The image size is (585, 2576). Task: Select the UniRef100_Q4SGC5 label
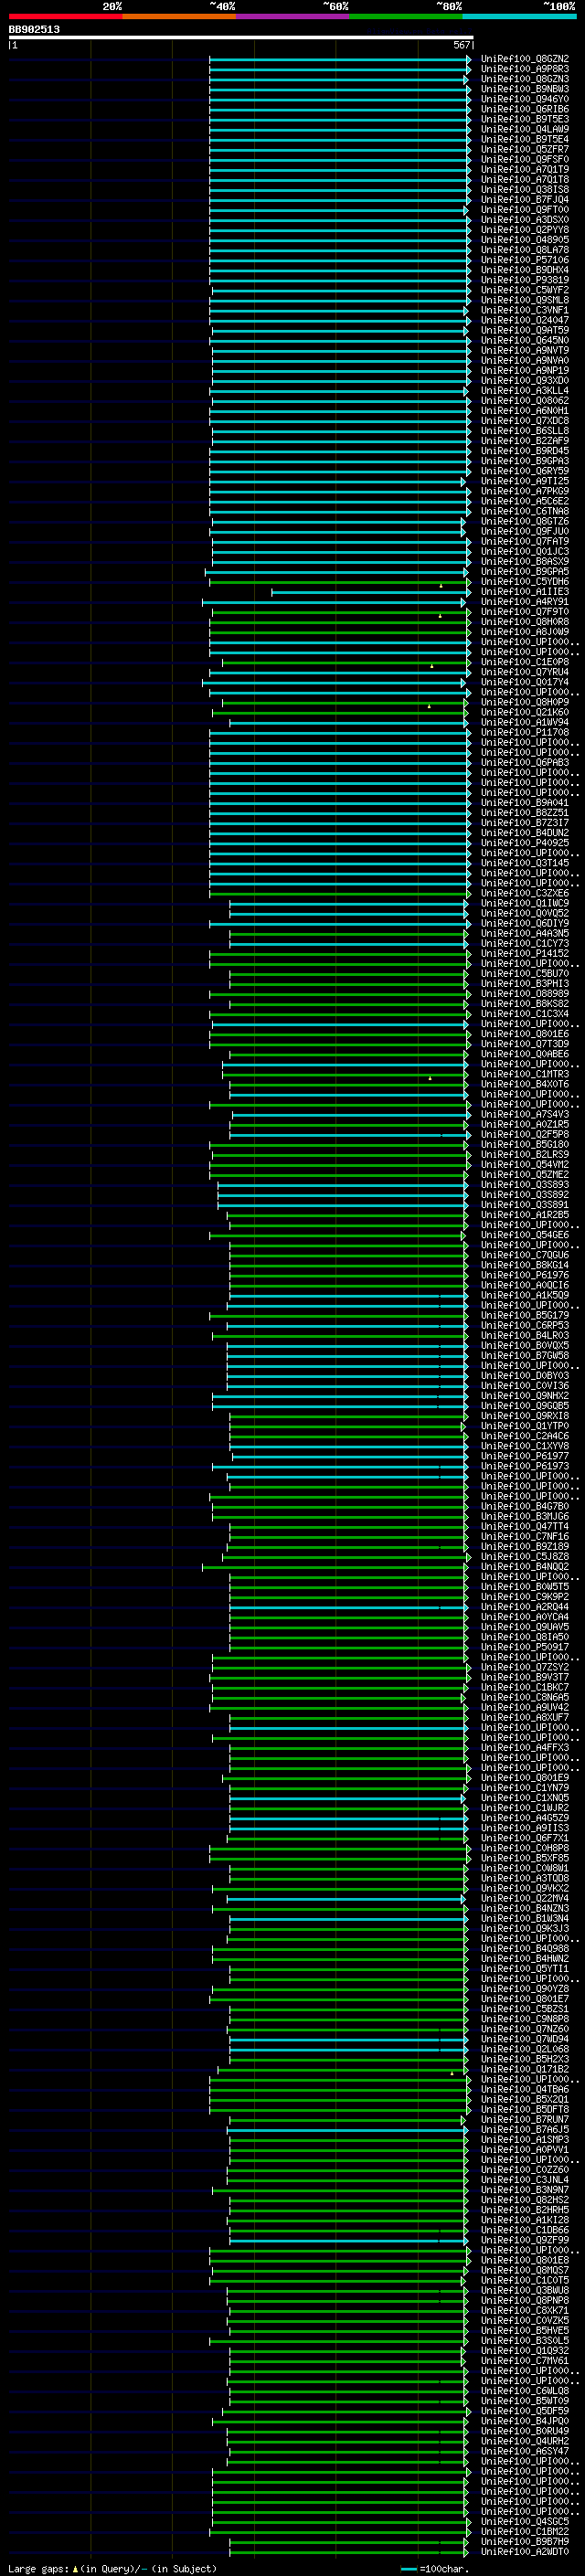click(525, 2522)
